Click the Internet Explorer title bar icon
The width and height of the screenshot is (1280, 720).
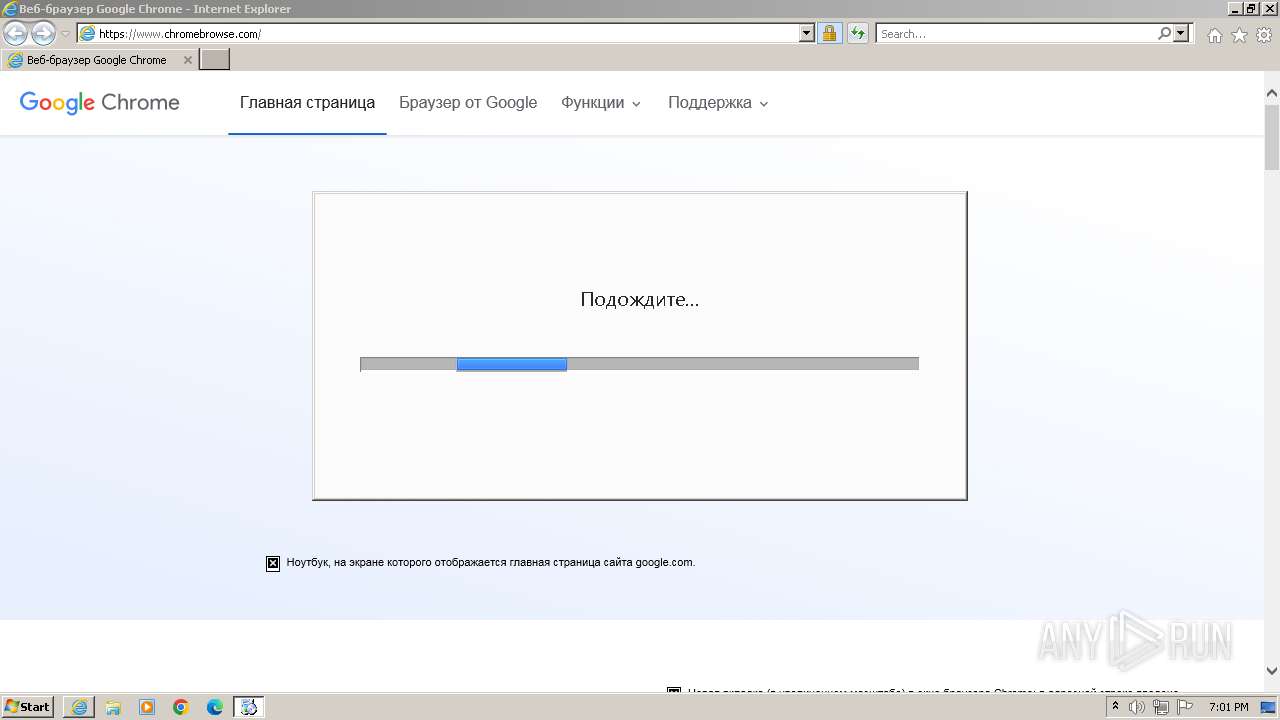click(10, 9)
